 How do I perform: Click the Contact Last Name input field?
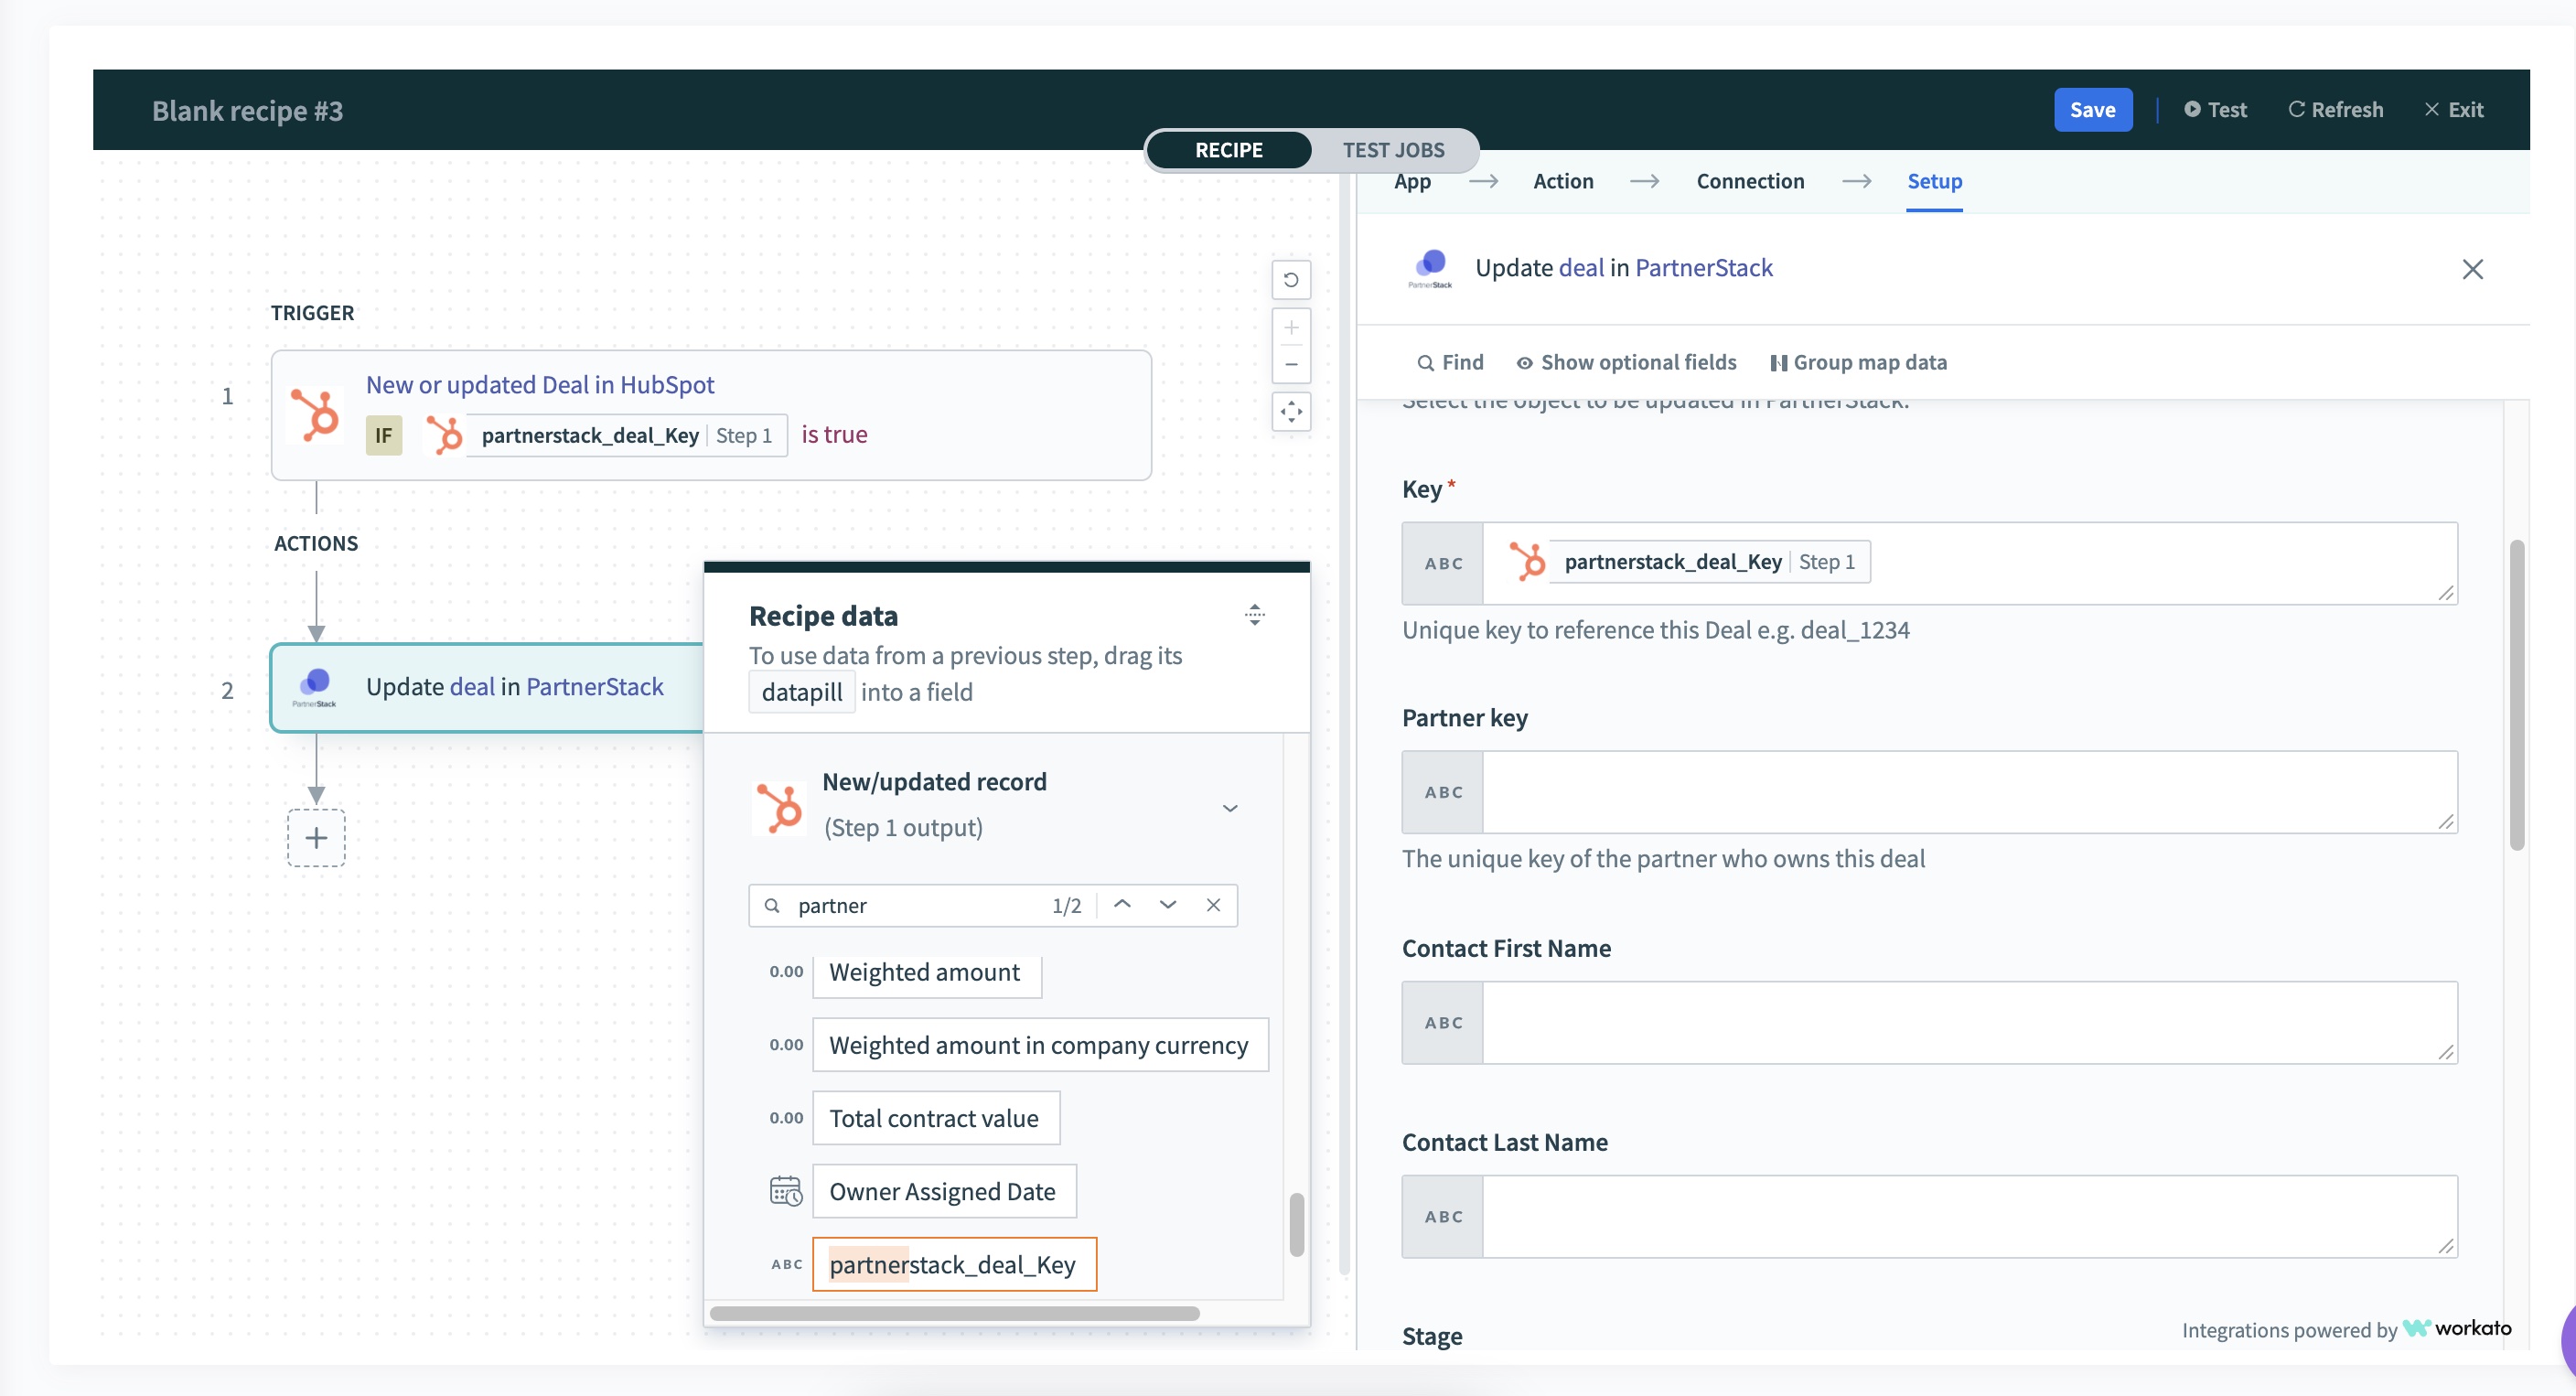tap(1969, 1216)
